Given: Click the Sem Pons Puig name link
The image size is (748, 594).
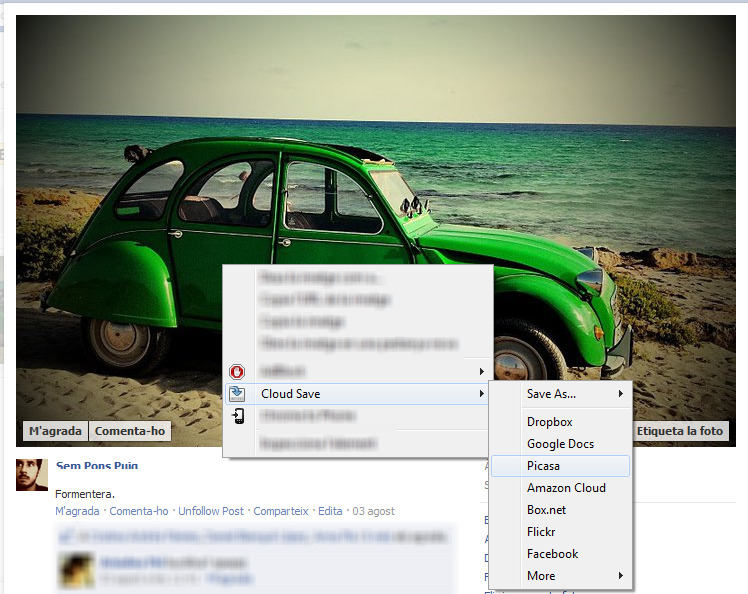Looking at the screenshot, I should tap(97, 466).
